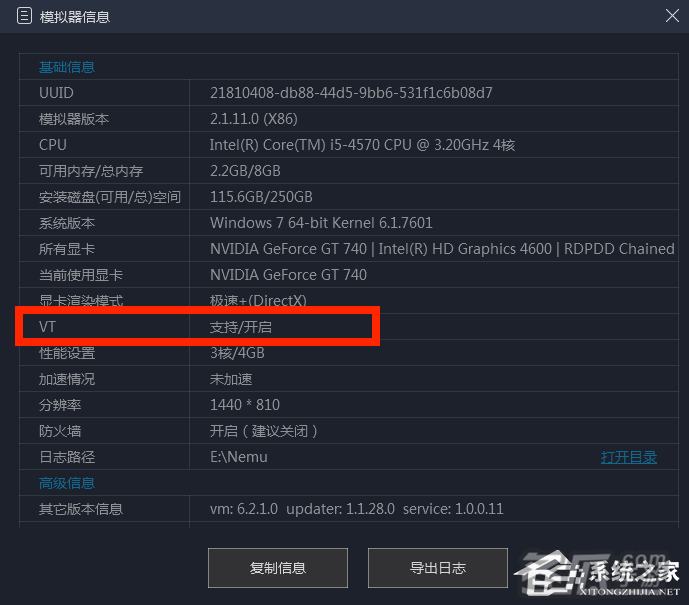Click the VT 支持/开启 value

pyautogui.click(x=241, y=327)
